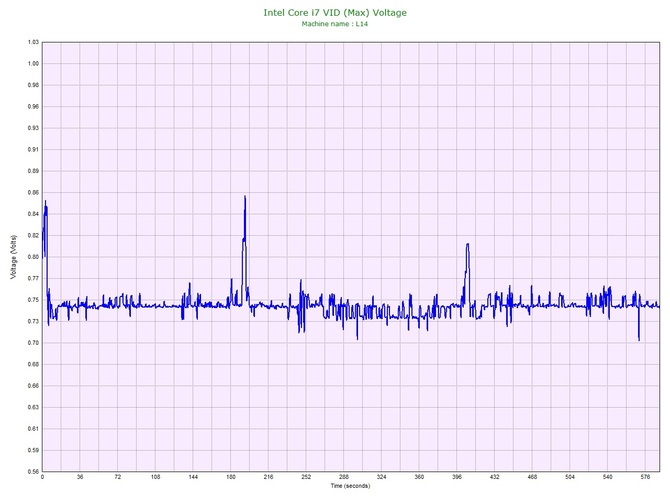Click the 0.89 voltage axis label
The width and height of the screenshot is (670, 503).
33,171
